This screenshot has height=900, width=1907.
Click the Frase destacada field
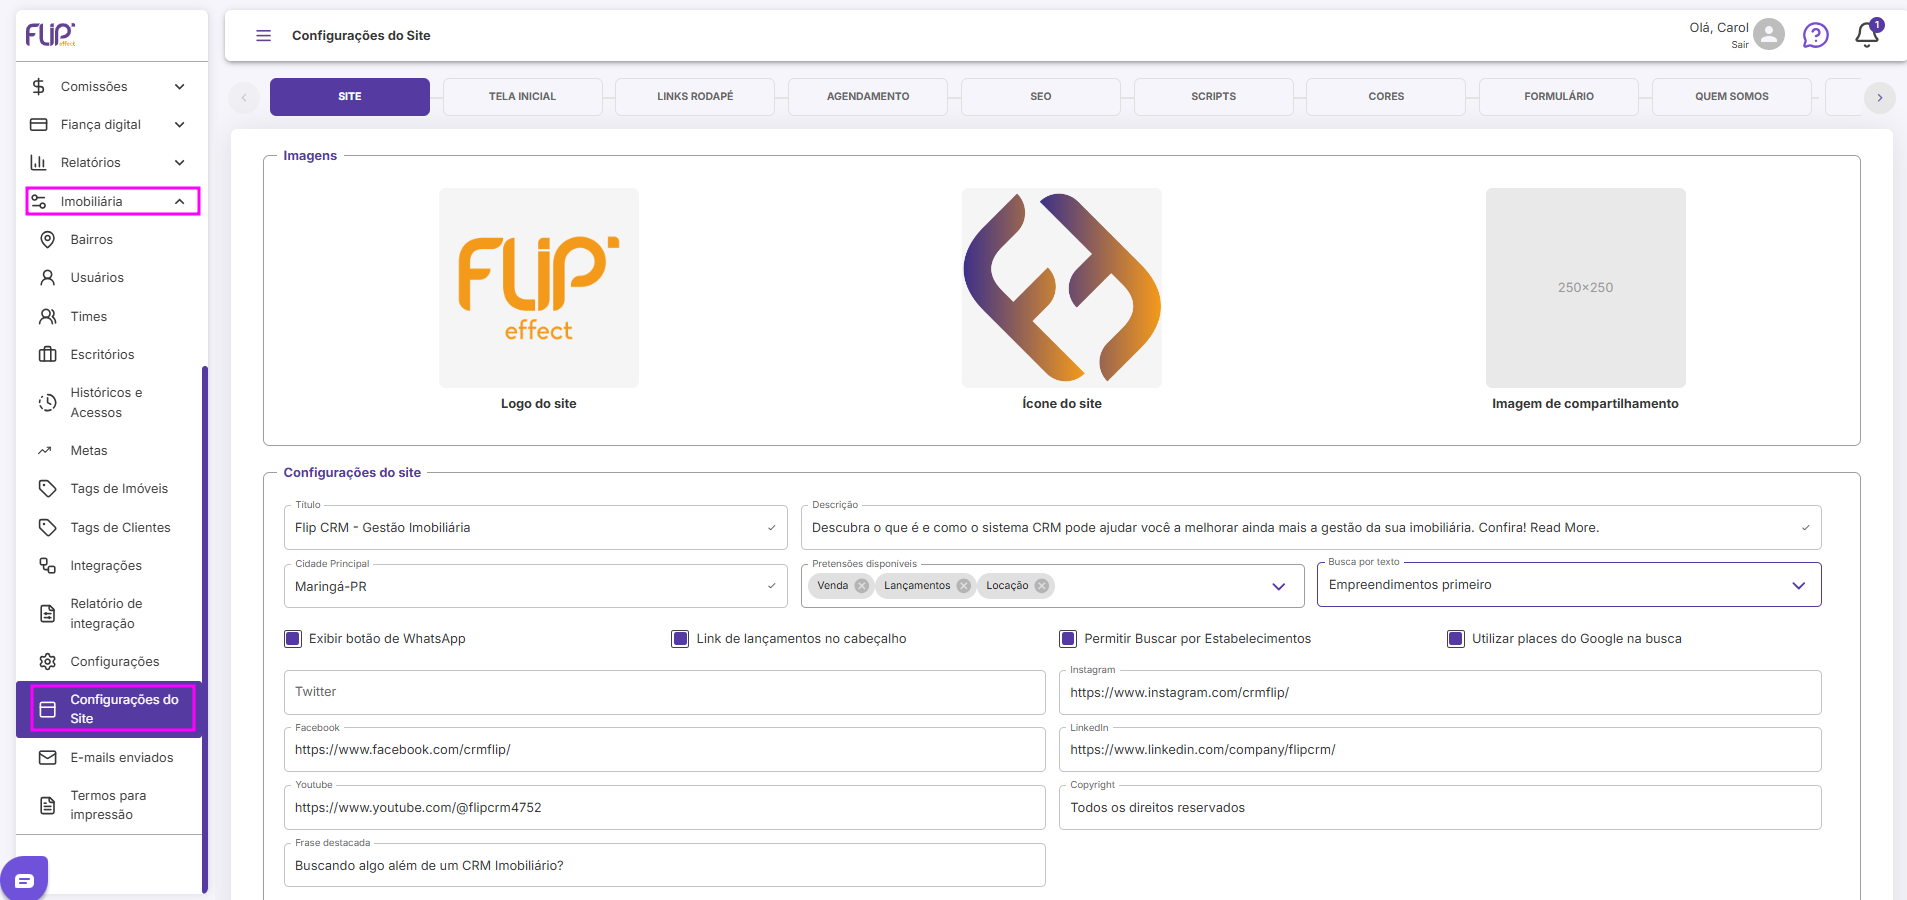pos(665,866)
